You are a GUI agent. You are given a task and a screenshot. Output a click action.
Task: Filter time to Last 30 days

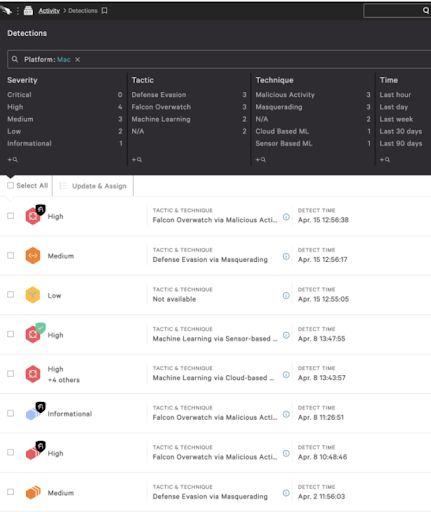point(401,131)
